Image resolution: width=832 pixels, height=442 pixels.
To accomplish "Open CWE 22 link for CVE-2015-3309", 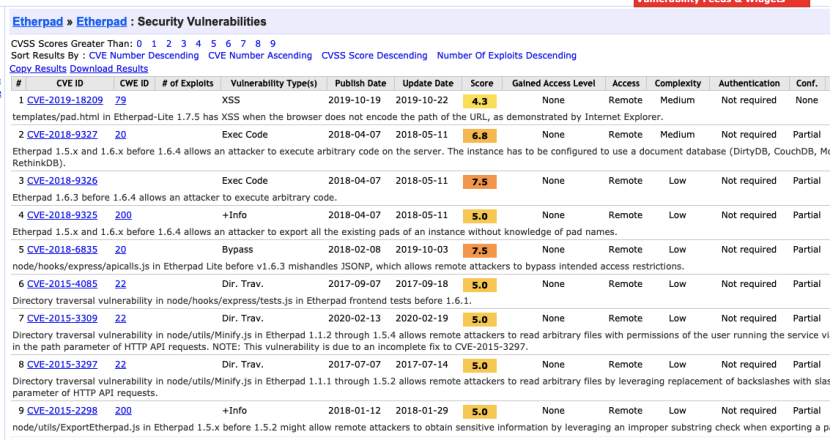I will pos(120,318).
